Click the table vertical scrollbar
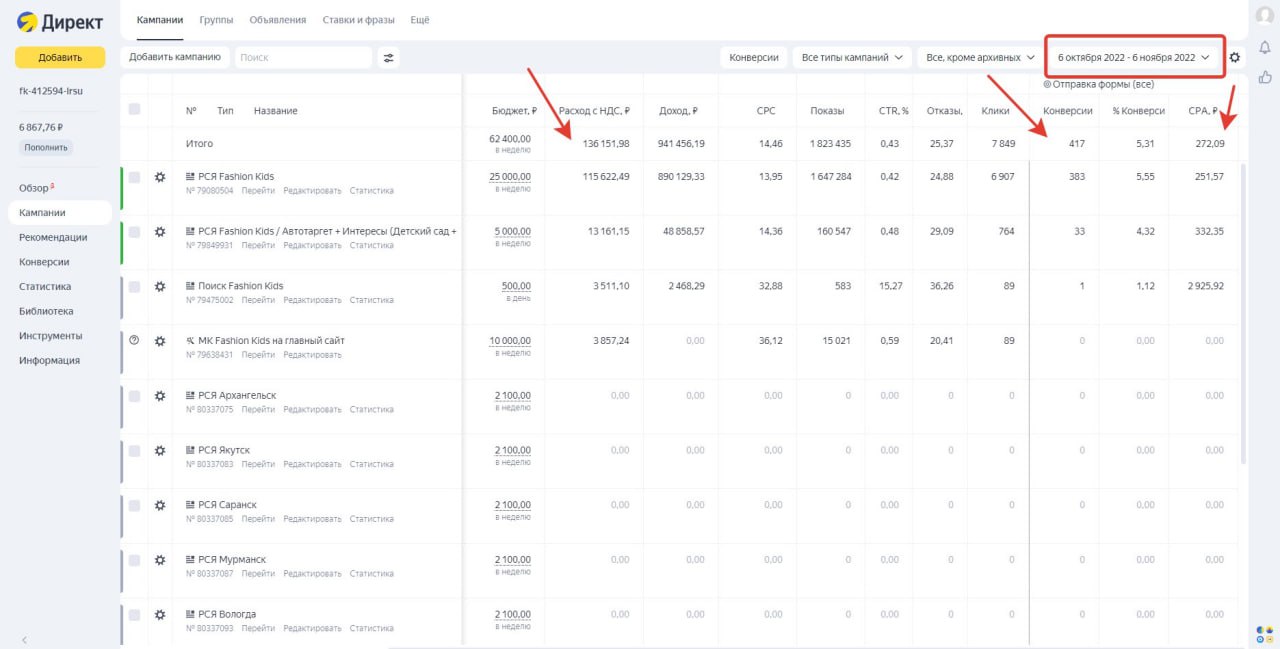 [1244, 314]
